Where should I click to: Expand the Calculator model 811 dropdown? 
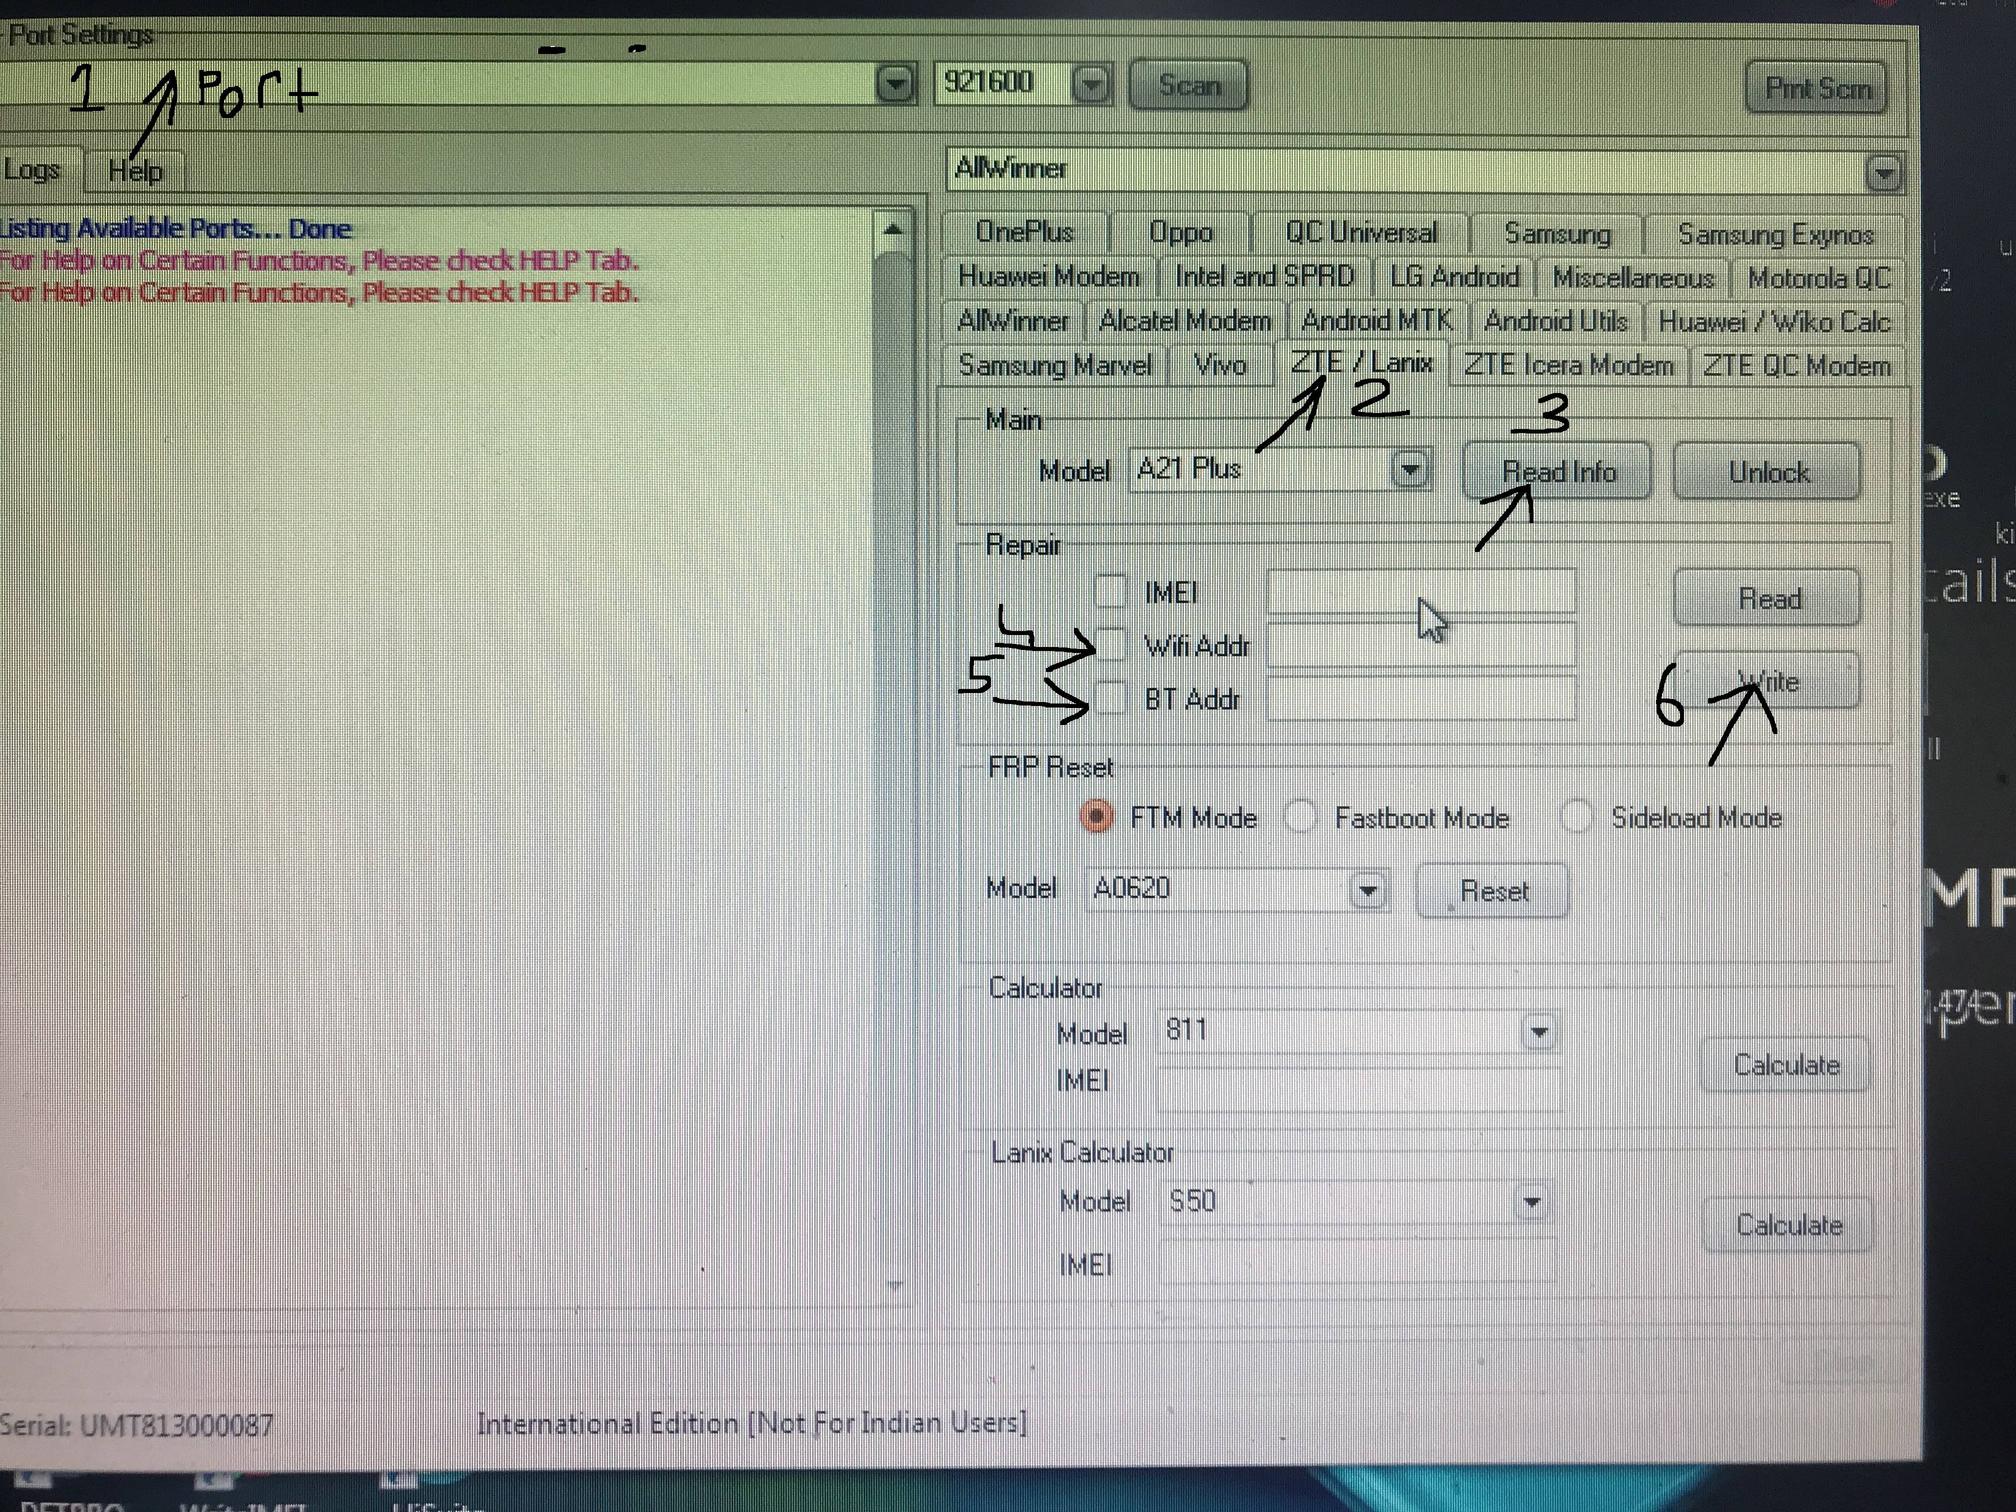1539,1031
